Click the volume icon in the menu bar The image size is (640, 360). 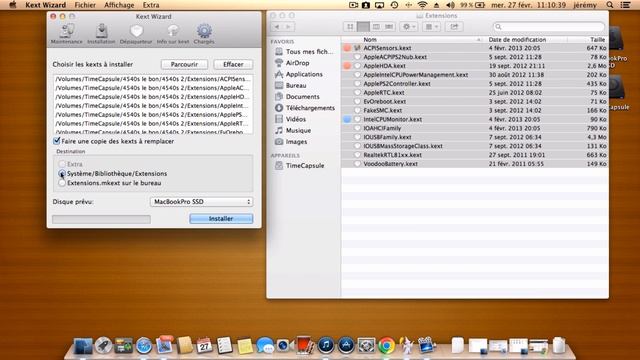pyautogui.click(x=451, y=5)
